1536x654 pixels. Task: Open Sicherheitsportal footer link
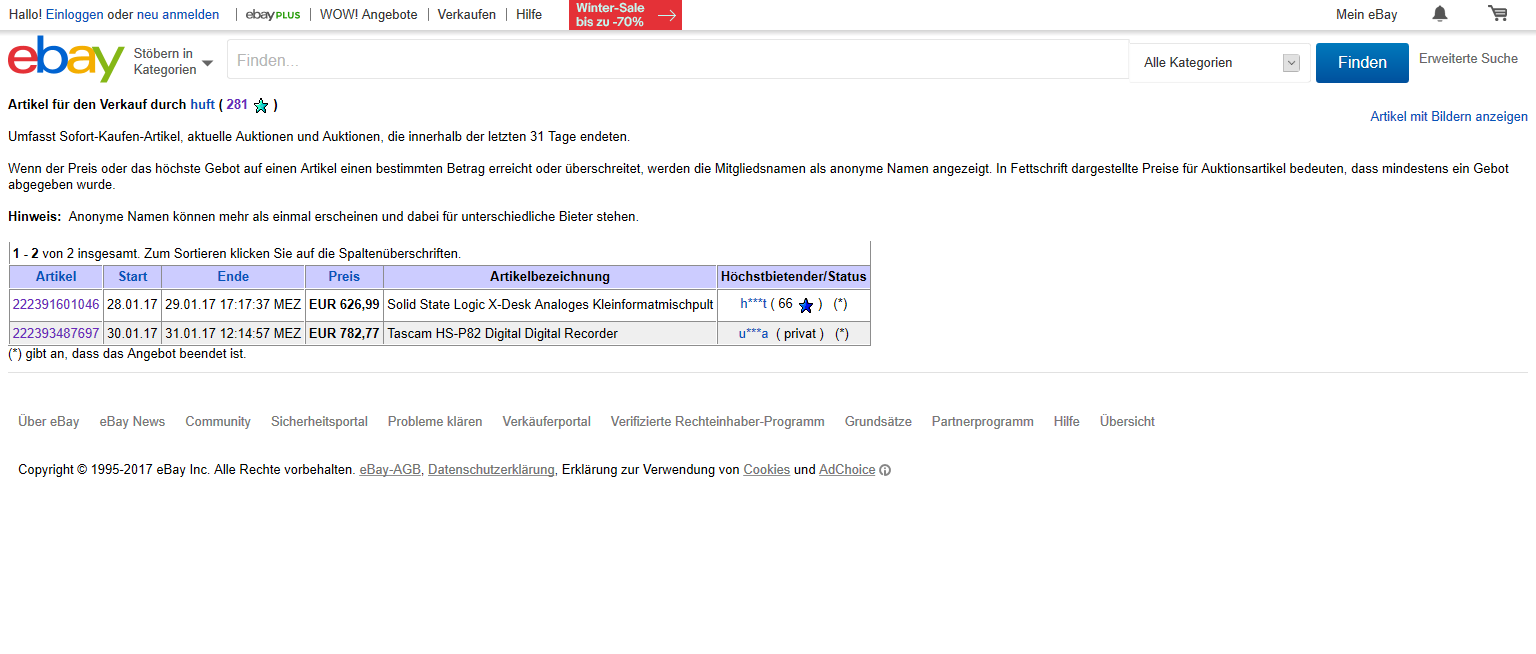pos(319,422)
